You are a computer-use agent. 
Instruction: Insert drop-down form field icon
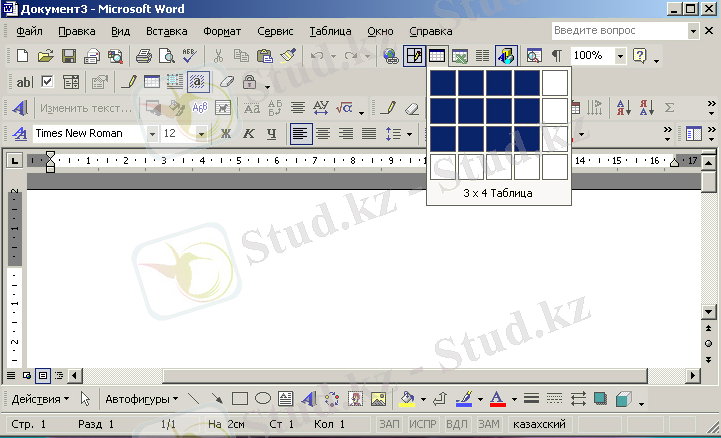coord(71,82)
